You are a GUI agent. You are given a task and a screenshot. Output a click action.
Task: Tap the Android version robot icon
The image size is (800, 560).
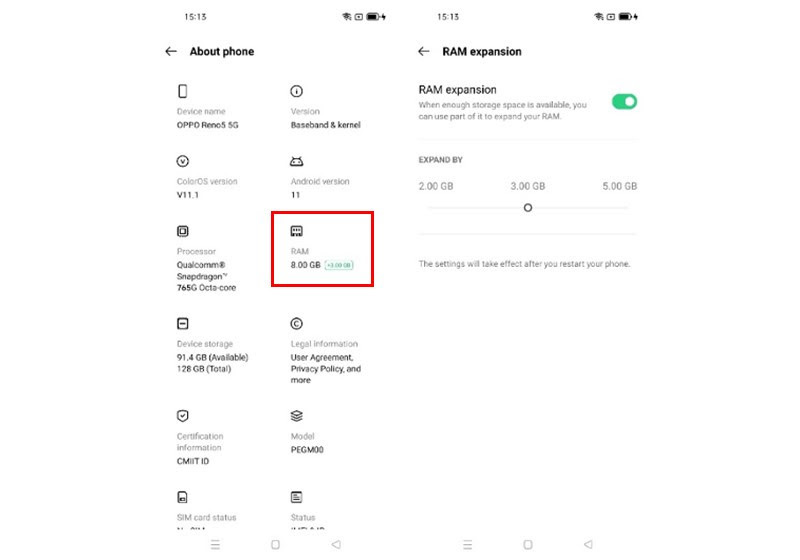pos(296,162)
